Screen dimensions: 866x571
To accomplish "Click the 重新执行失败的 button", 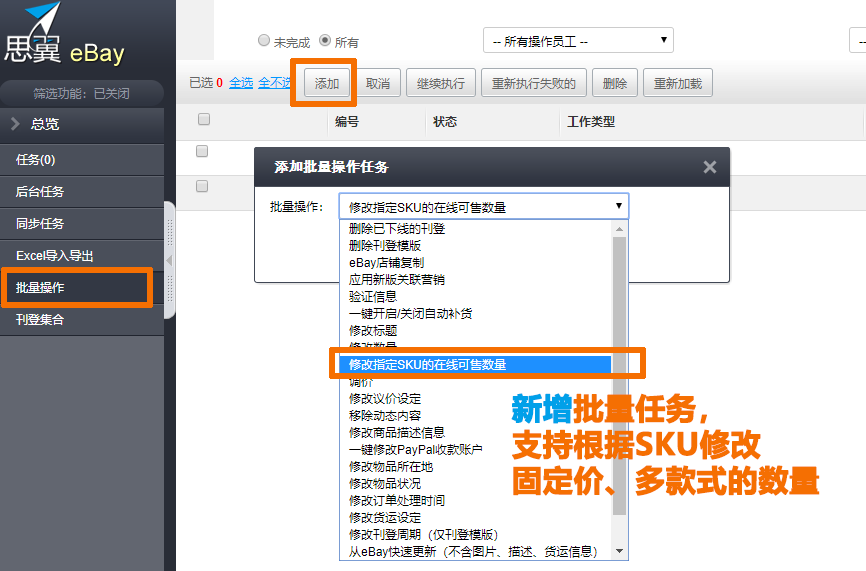I will click(534, 83).
